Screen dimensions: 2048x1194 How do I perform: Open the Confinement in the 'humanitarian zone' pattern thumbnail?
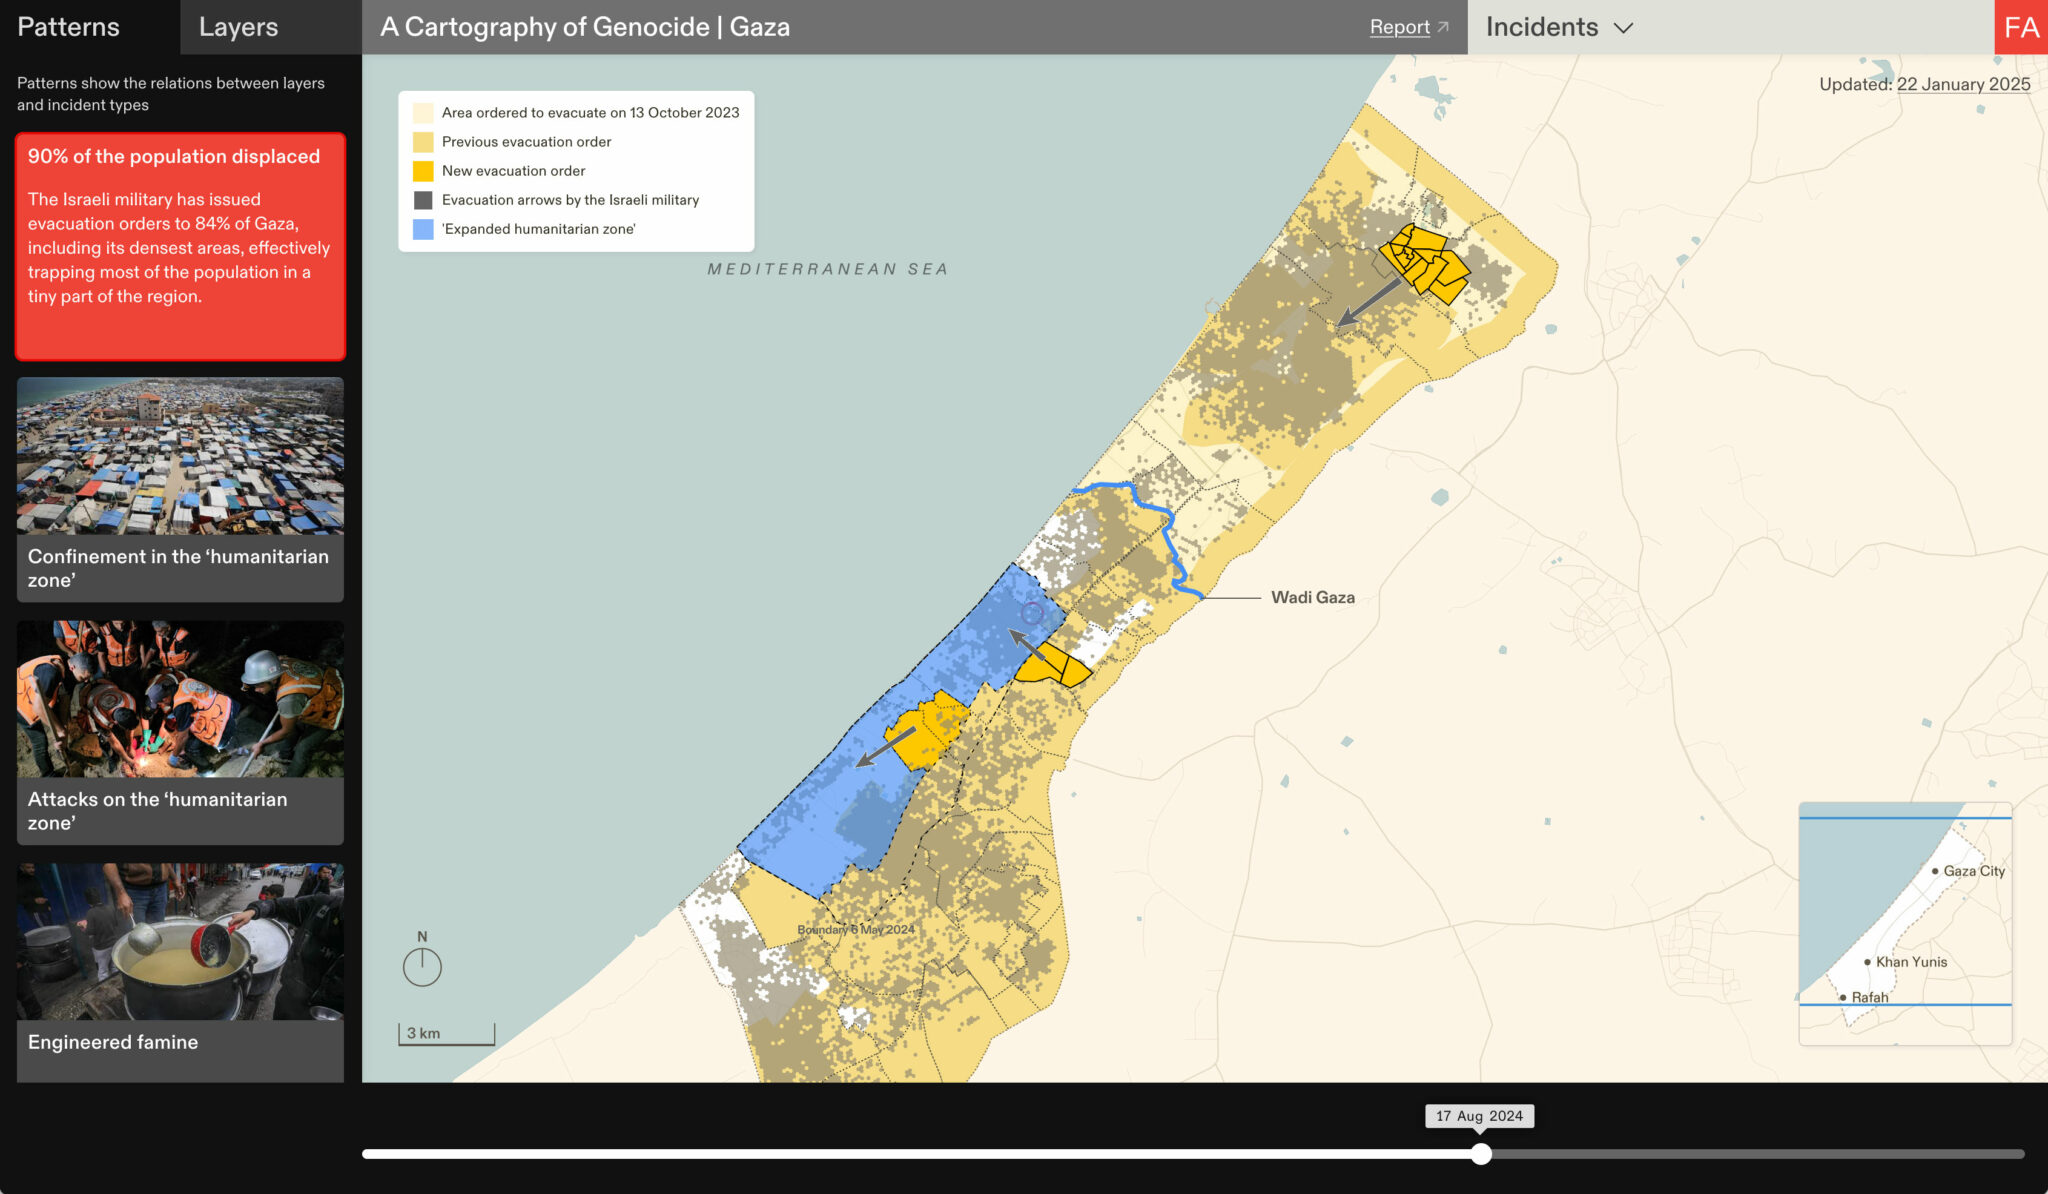click(180, 456)
